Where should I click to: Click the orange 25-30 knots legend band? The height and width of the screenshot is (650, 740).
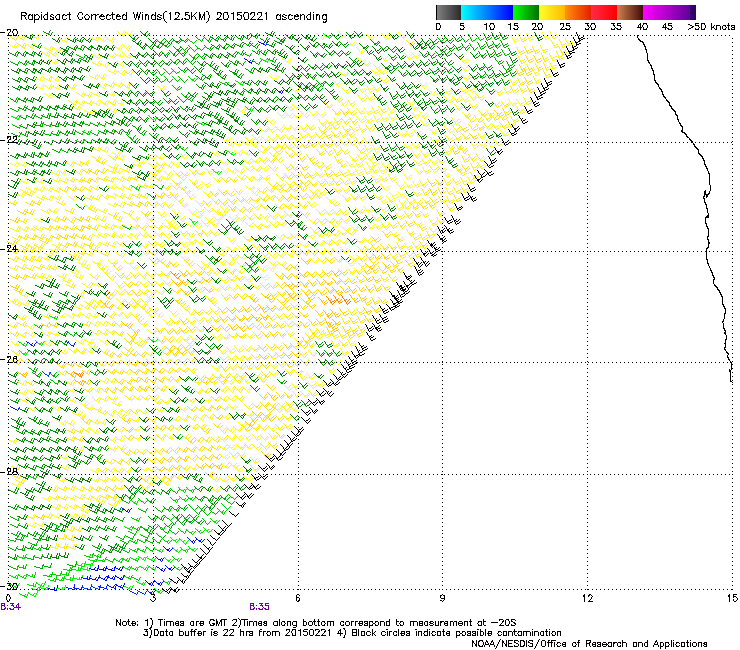tap(578, 12)
